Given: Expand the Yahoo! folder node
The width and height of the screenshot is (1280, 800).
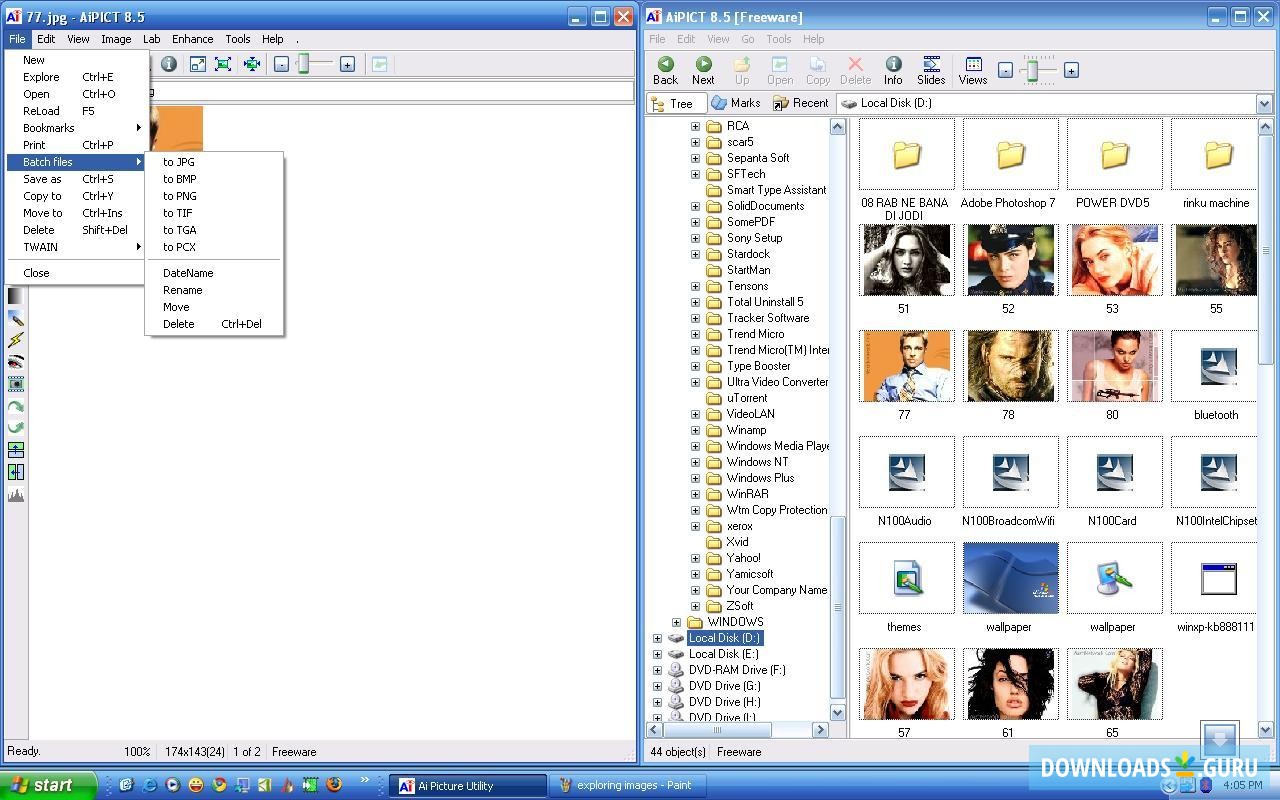Looking at the screenshot, I should click(x=695, y=558).
